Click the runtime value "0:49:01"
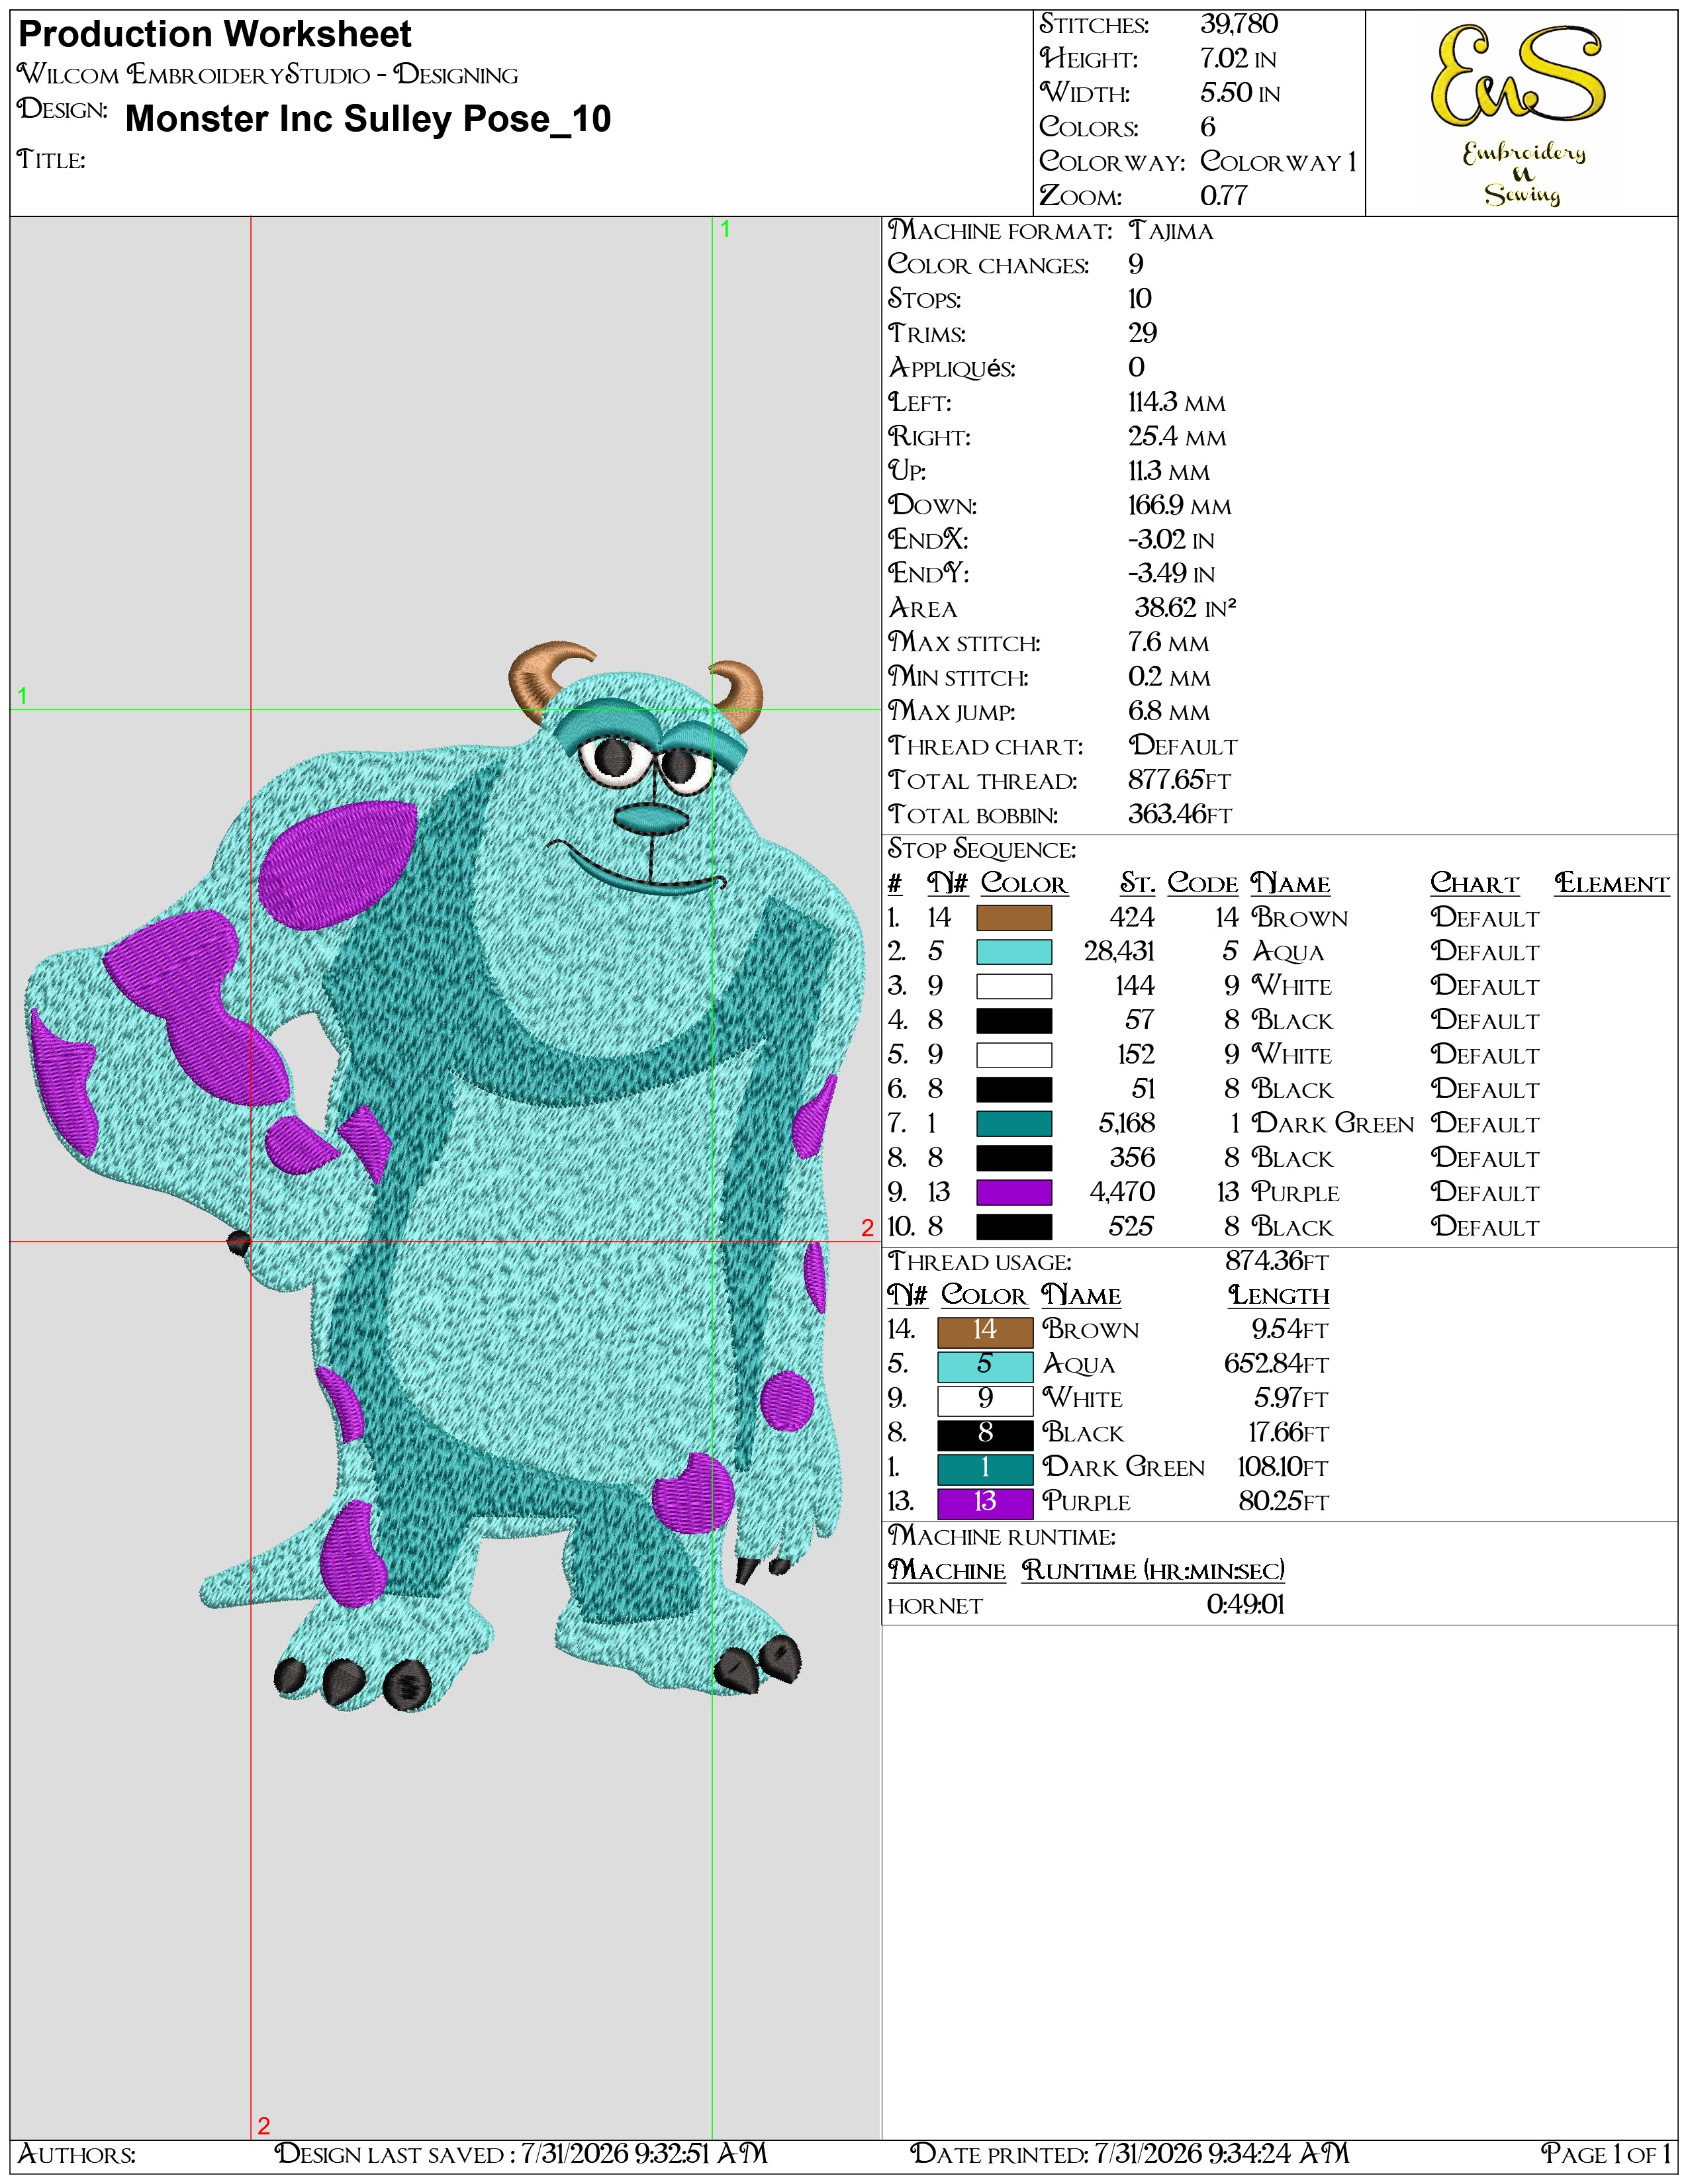 [x=1245, y=1605]
